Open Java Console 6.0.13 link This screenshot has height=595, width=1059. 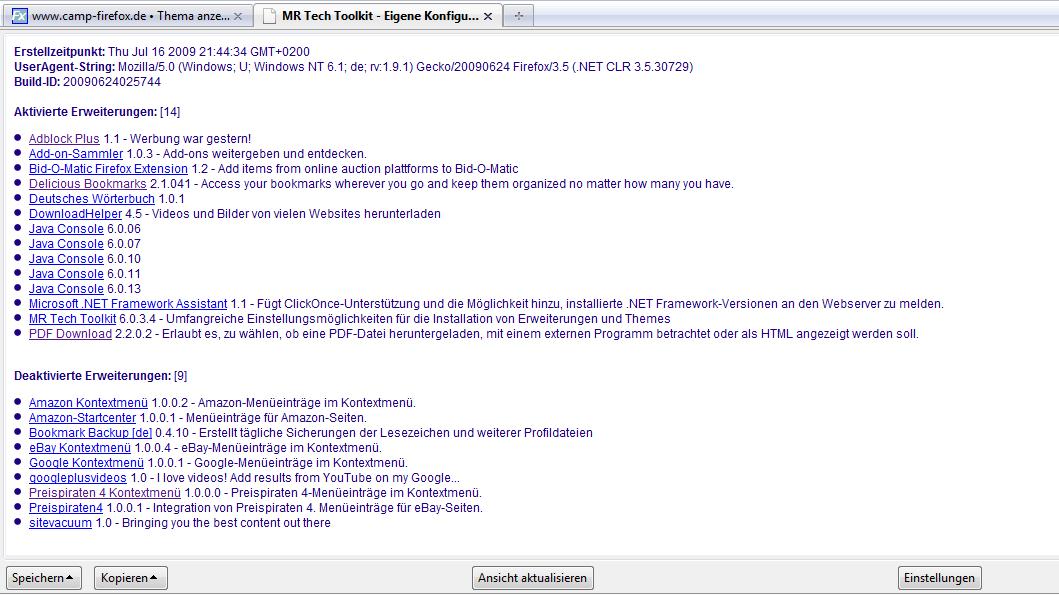click(66, 288)
